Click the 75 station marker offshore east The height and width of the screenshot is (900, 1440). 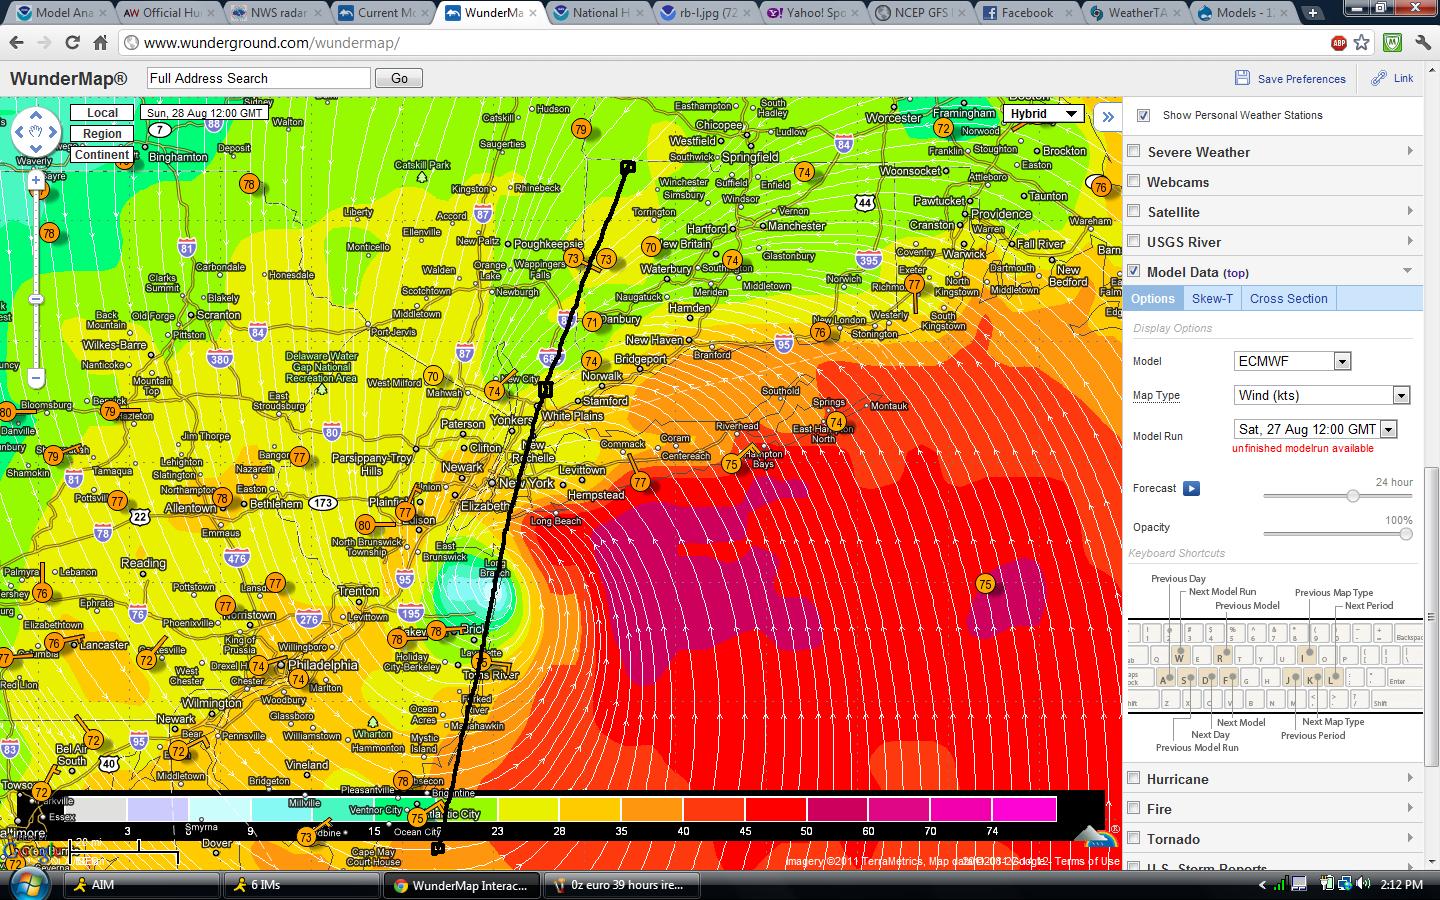pos(985,584)
